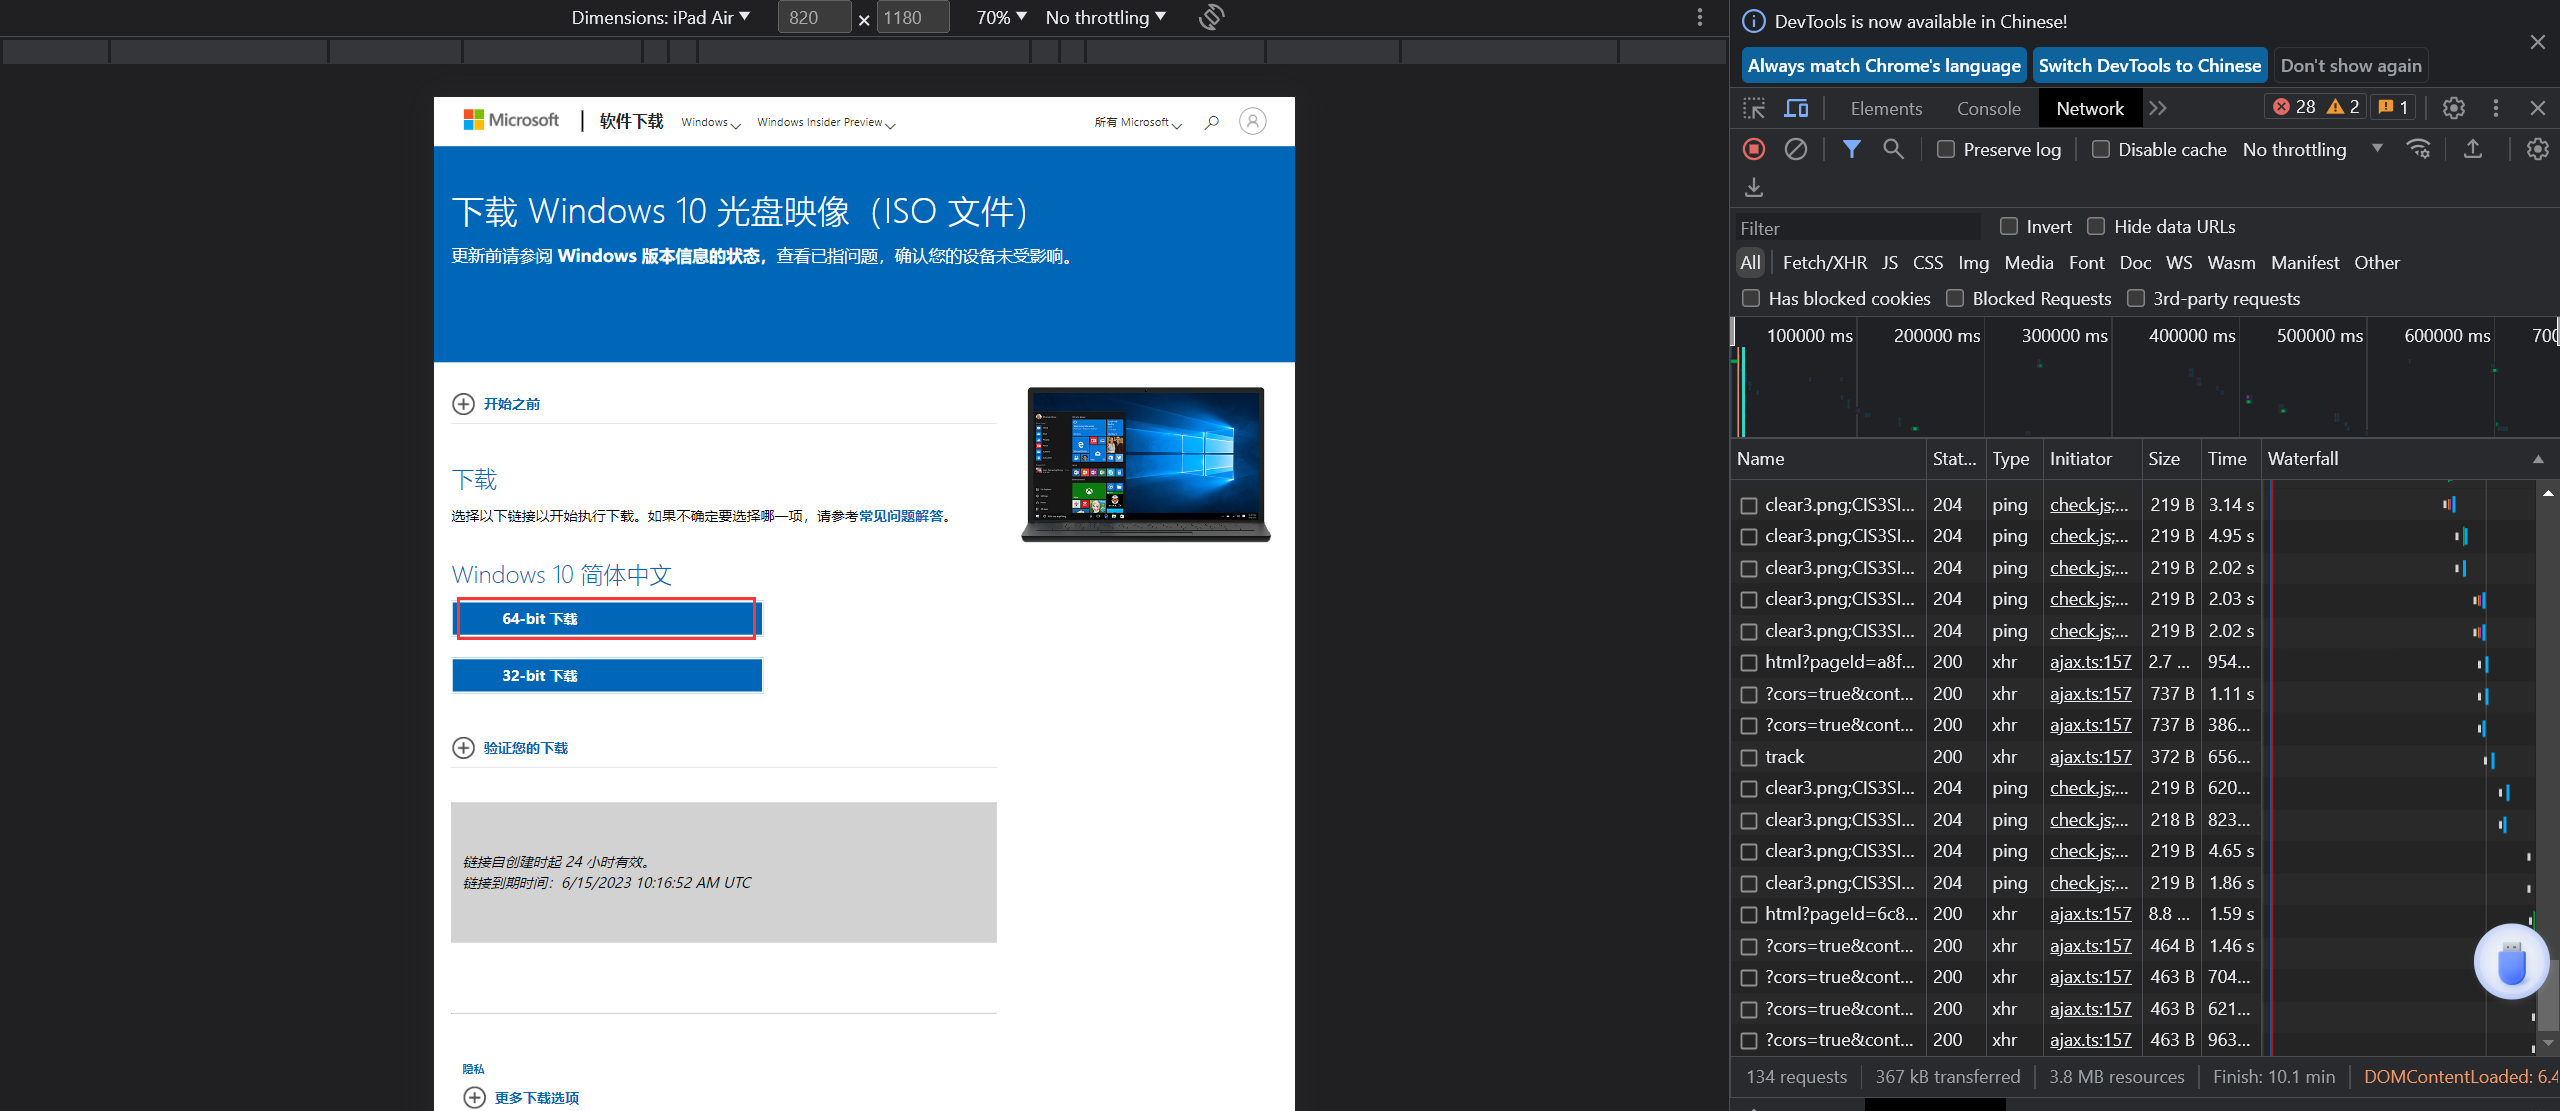This screenshot has width=2560, height=1111.
Task: Open Dimensions iPad Air dropdown
Action: pyautogui.click(x=660, y=17)
